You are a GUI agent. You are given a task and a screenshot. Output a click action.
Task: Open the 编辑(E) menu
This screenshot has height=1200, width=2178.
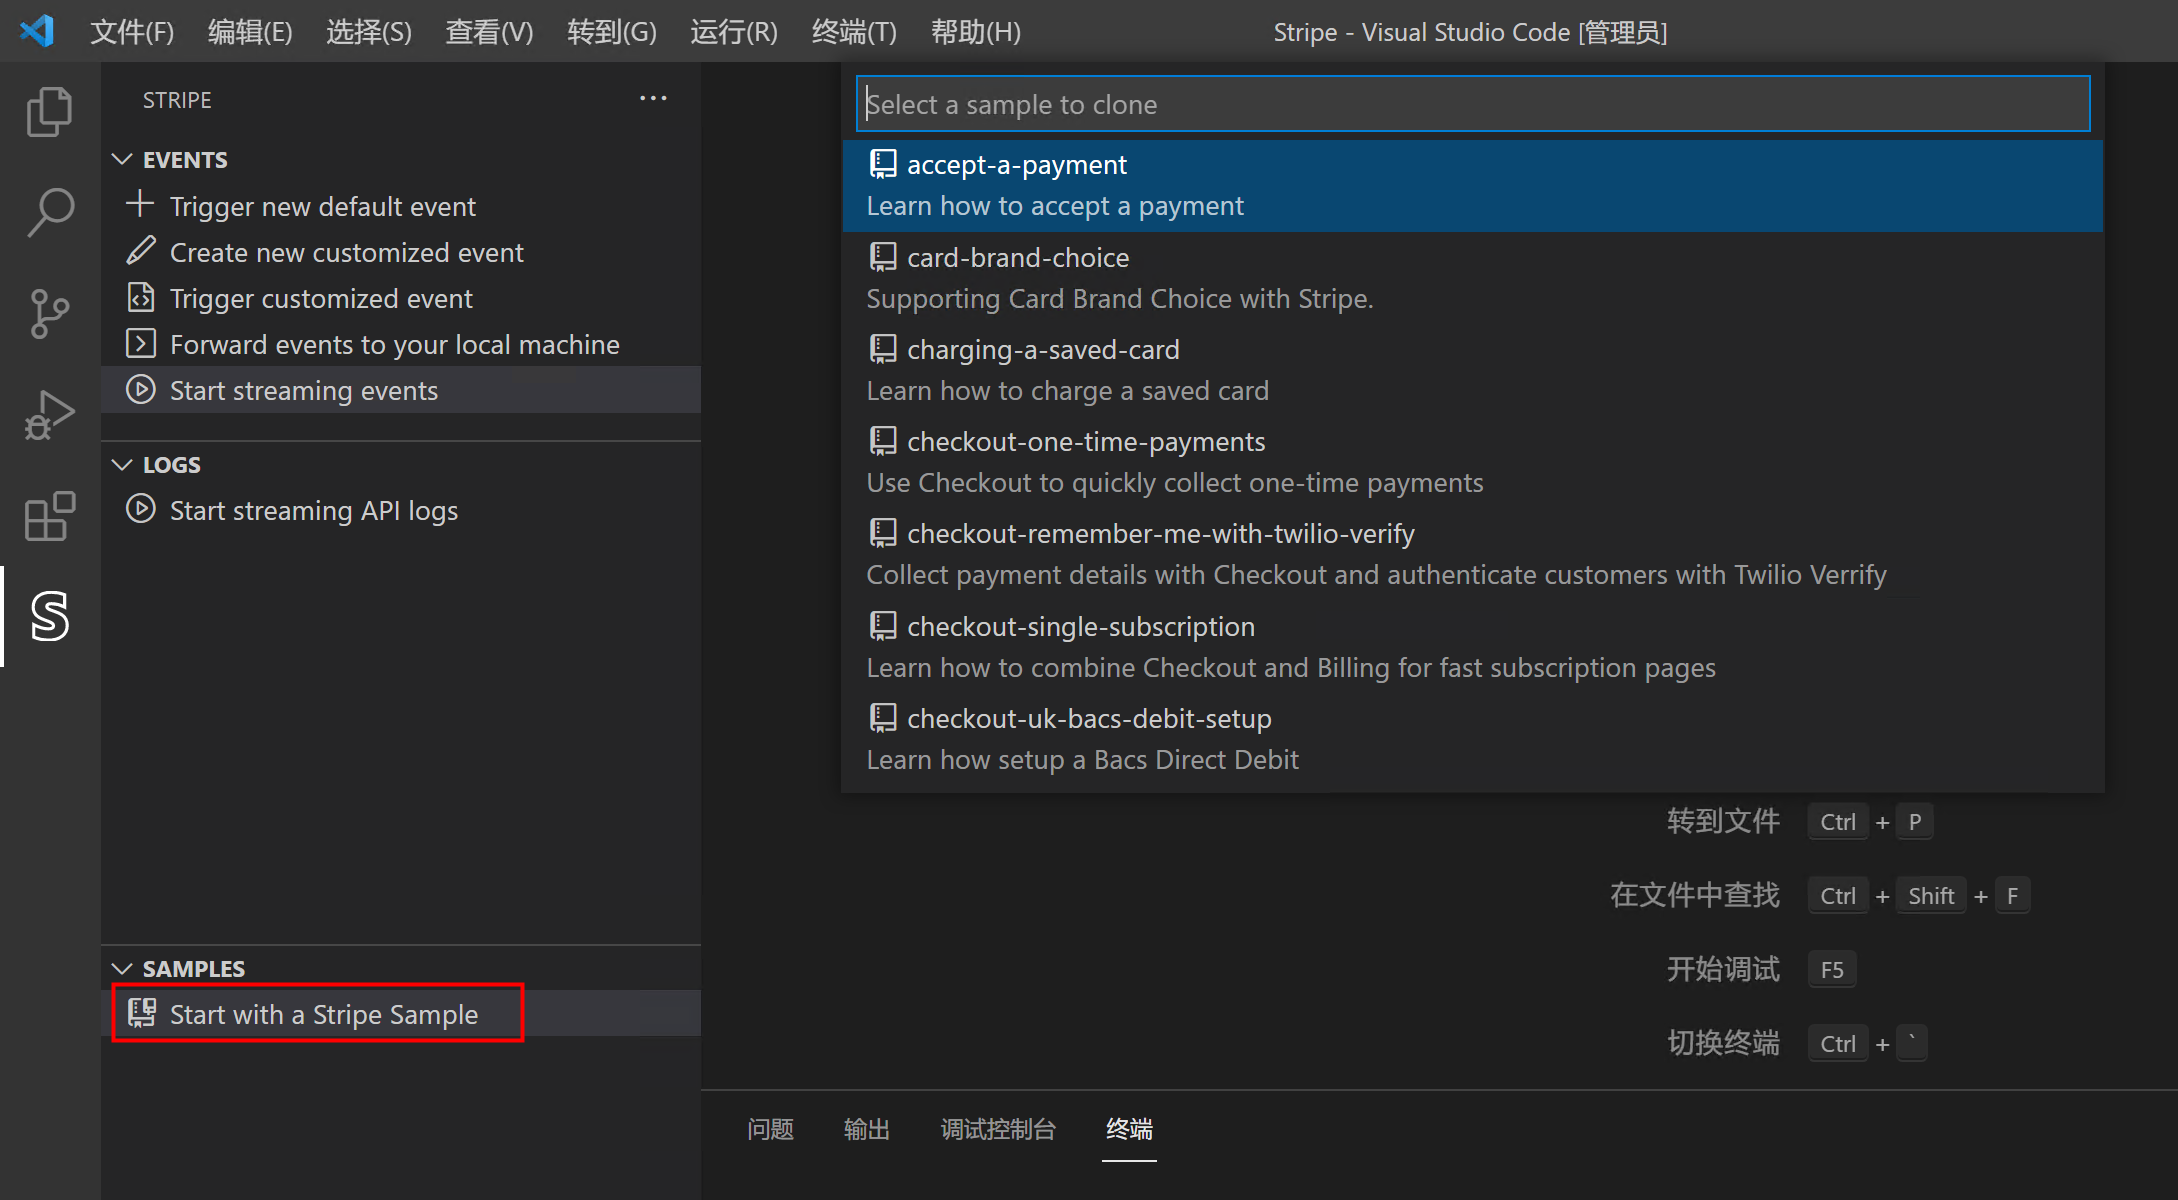[250, 32]
